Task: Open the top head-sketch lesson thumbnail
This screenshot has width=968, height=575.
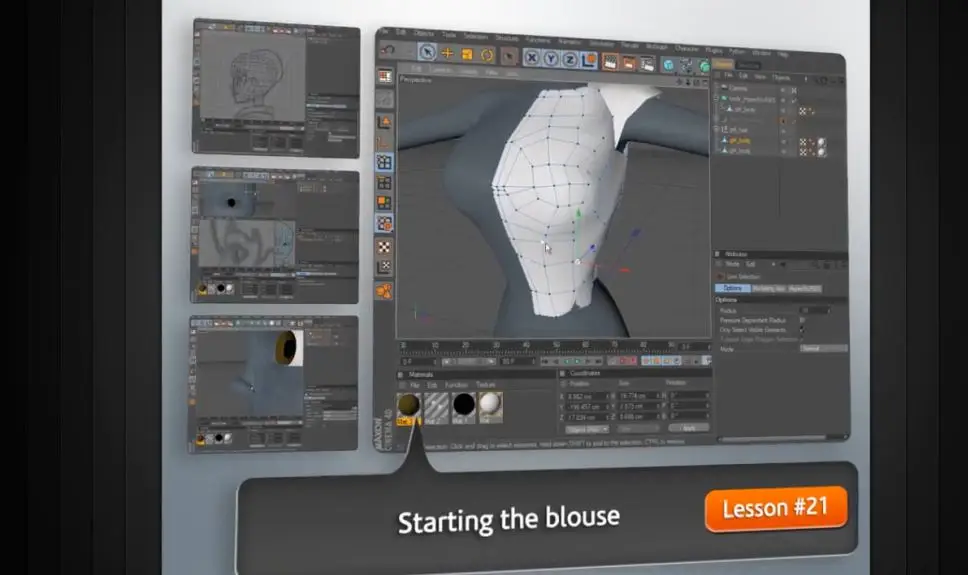Action: (x=275, y=88)
